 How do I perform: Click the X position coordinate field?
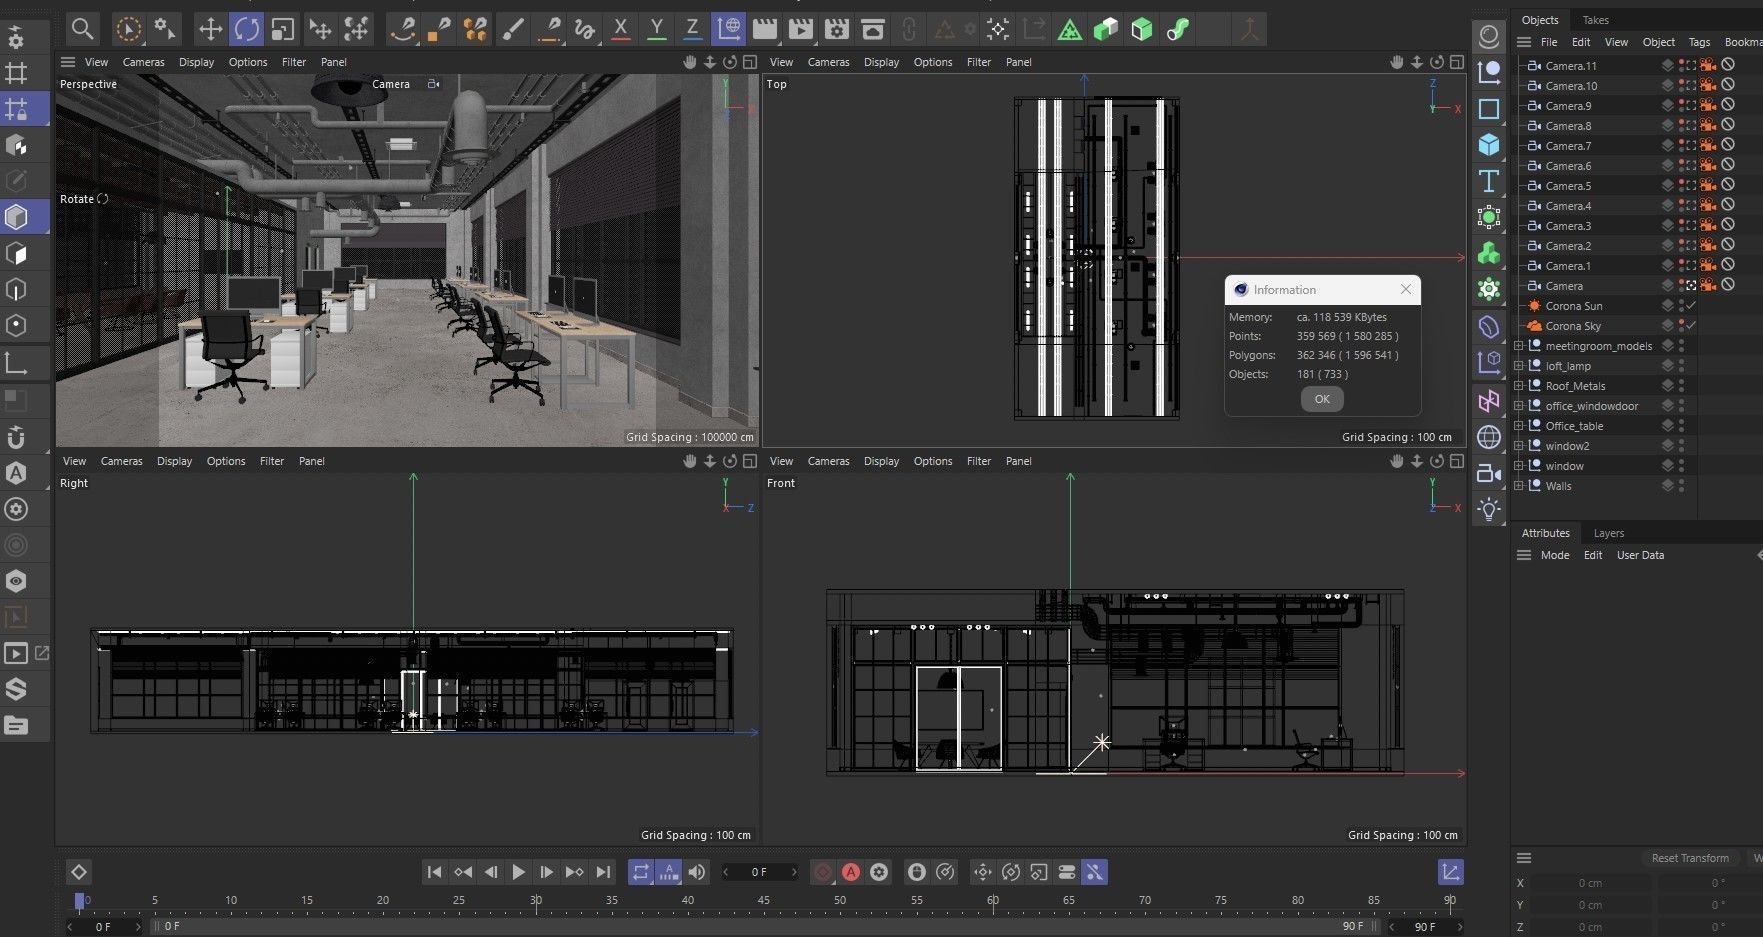[x=1590, y=883]
